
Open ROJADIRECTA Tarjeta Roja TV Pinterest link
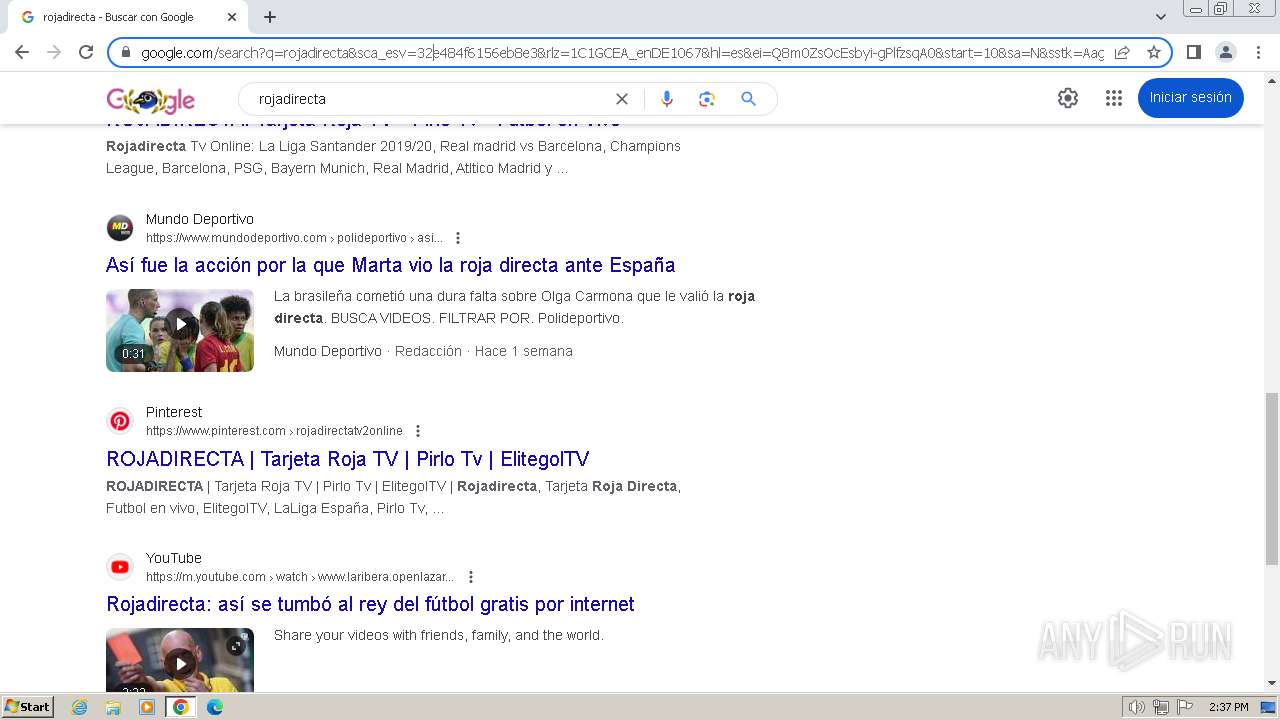348,459
